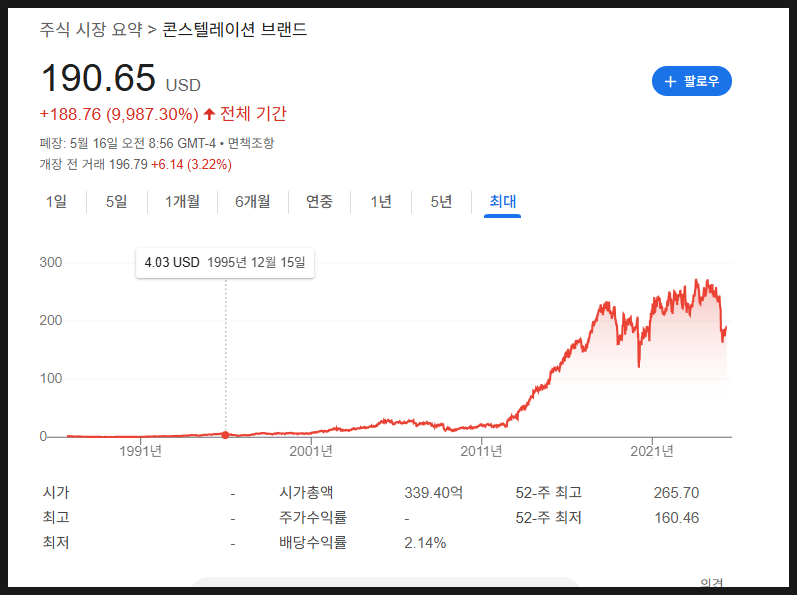The width and height of the screenshot is (797, 595).
Task: Click the 52-주 최고 value 265.70
Action: (677, 493)
